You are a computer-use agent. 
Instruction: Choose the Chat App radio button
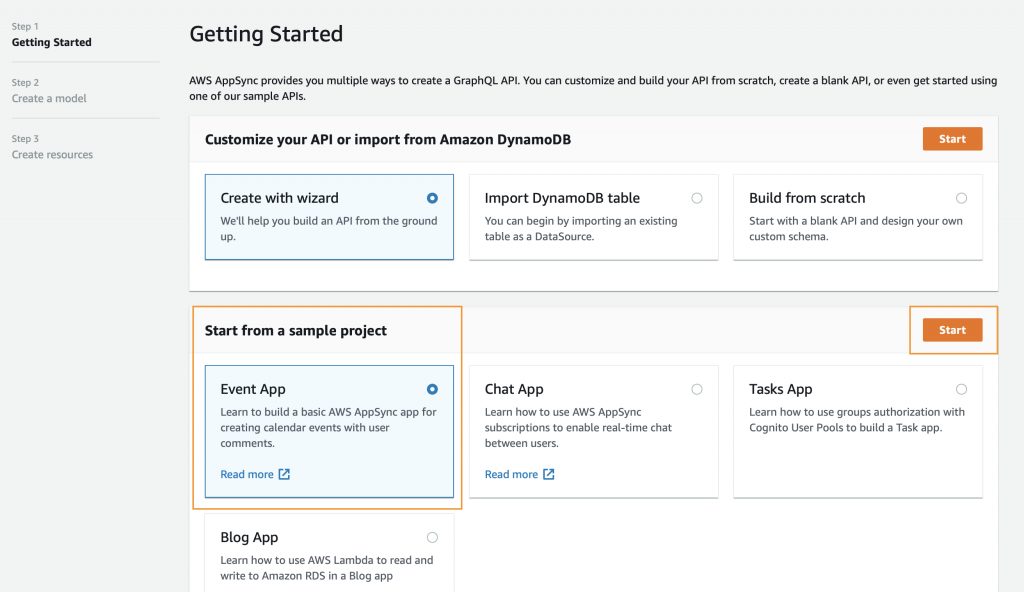(x=697, y=389)
